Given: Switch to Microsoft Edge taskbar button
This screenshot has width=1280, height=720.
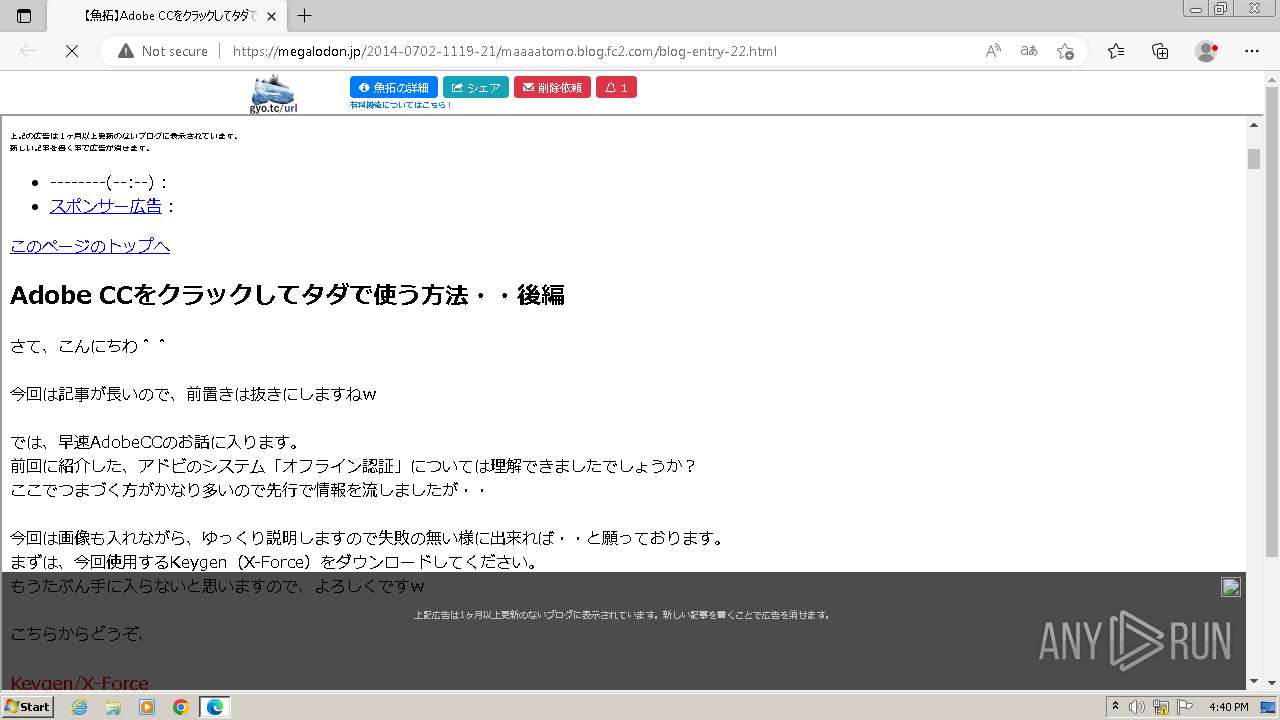Looking at the screenshot, I should tap(215, 707).
